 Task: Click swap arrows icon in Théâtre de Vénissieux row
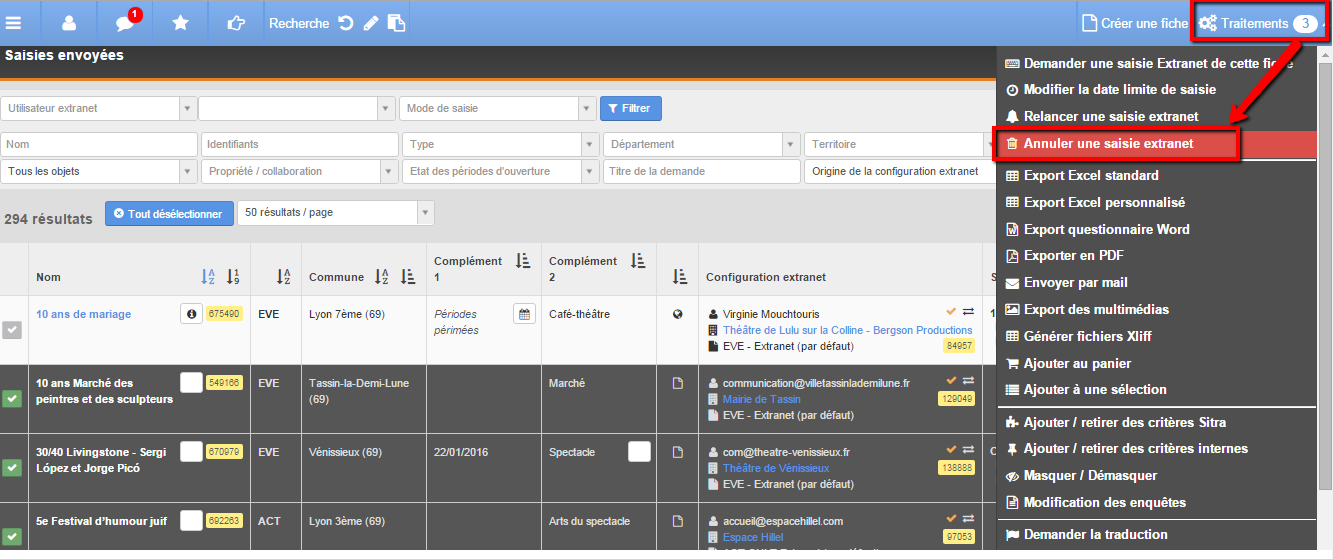pos(968,450)
